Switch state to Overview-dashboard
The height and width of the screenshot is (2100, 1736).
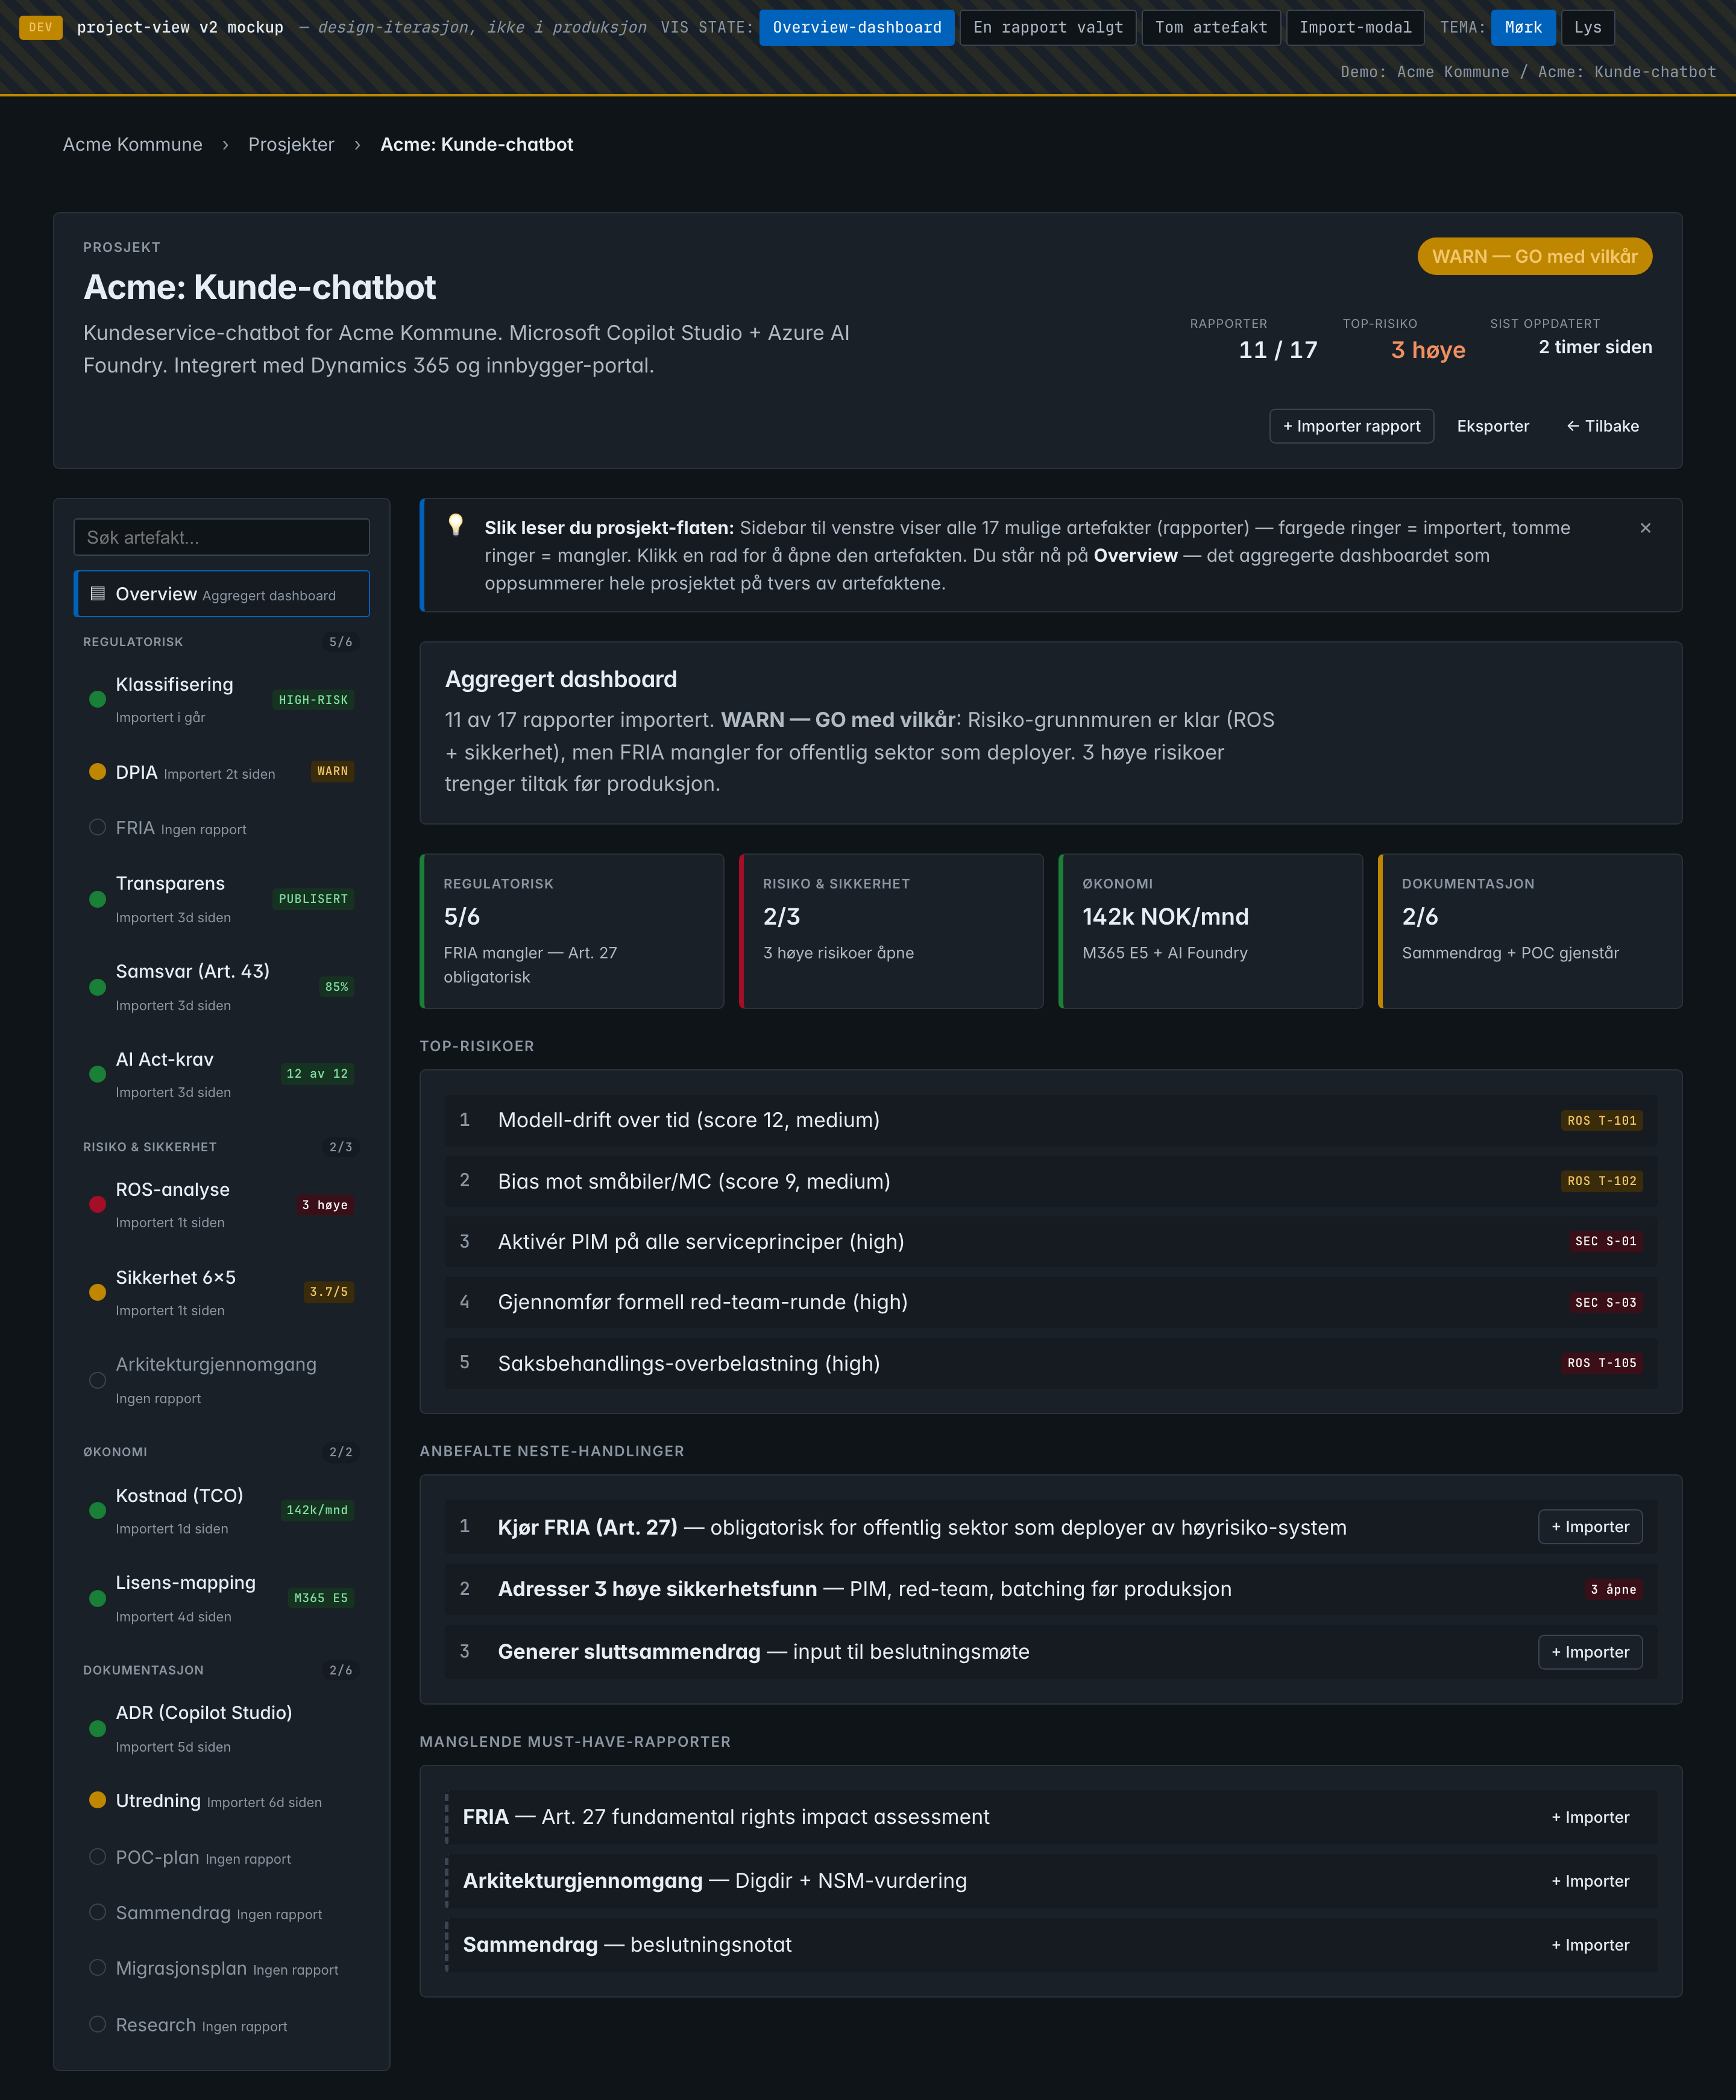point(857,27)
